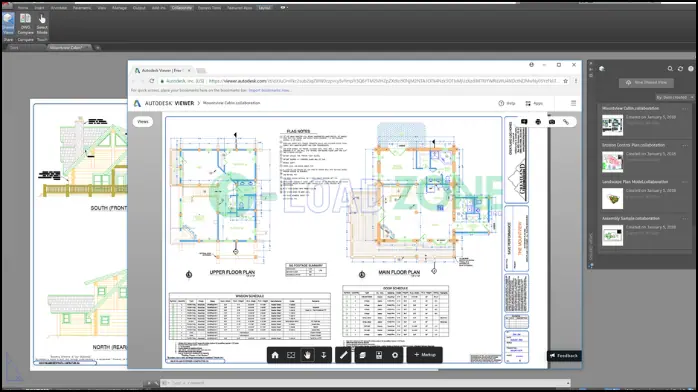
Task: Close the Autodesk Viewer browser tab
Action: click(x=189, y=70)
